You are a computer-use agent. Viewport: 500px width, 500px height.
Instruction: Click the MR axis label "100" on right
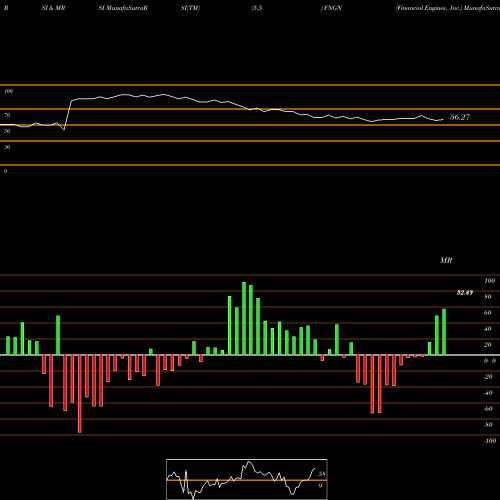[x=489, y=281]
